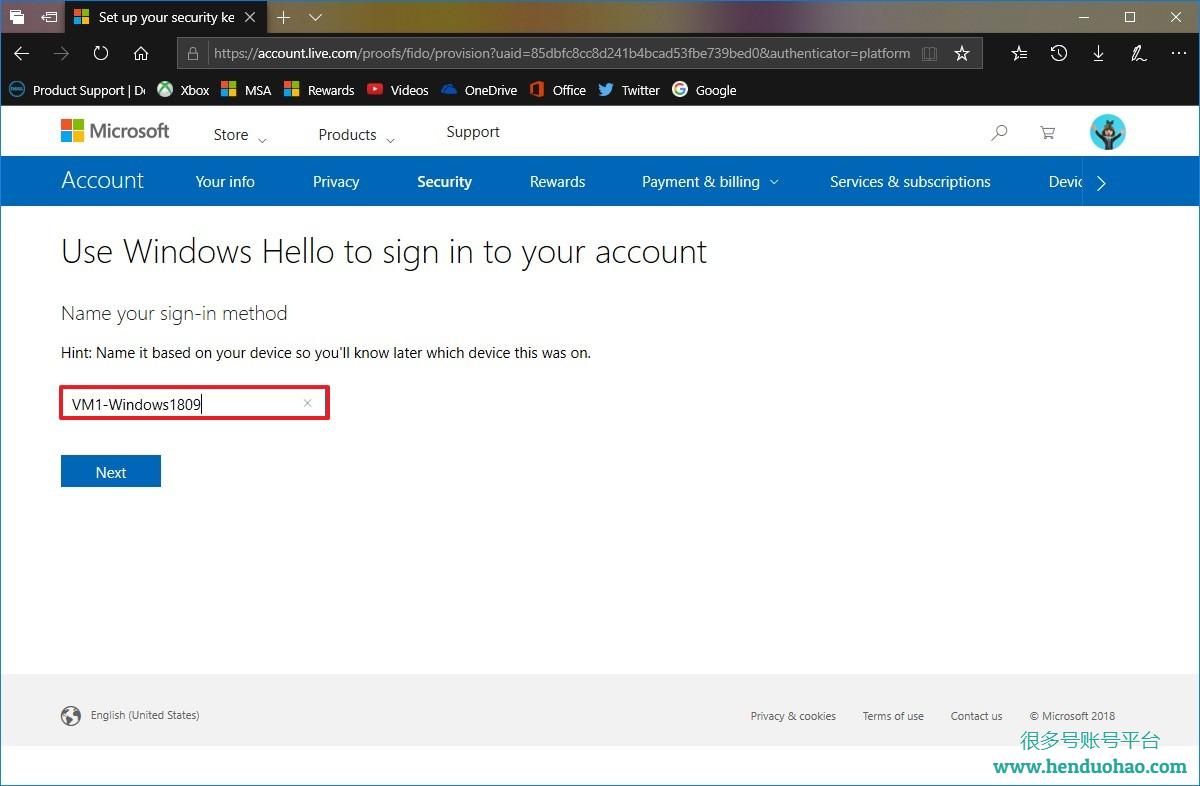Toggle reading view icon in address bar

click(930, 54)
